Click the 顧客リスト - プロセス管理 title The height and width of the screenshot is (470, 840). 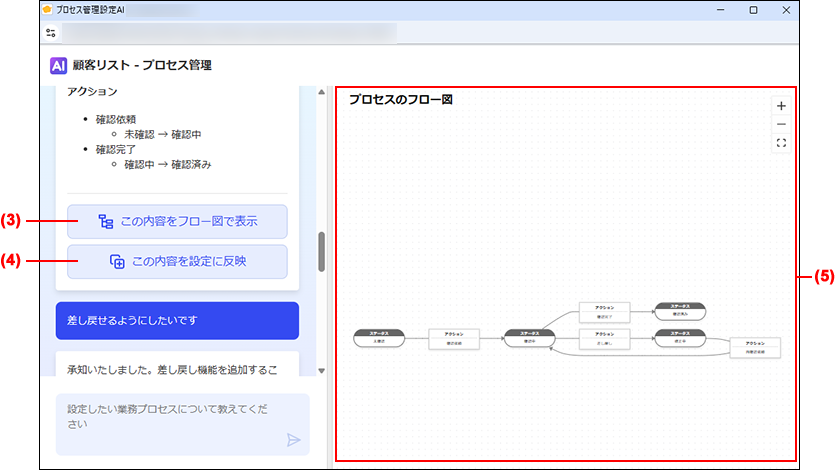[x=142, y=65]
